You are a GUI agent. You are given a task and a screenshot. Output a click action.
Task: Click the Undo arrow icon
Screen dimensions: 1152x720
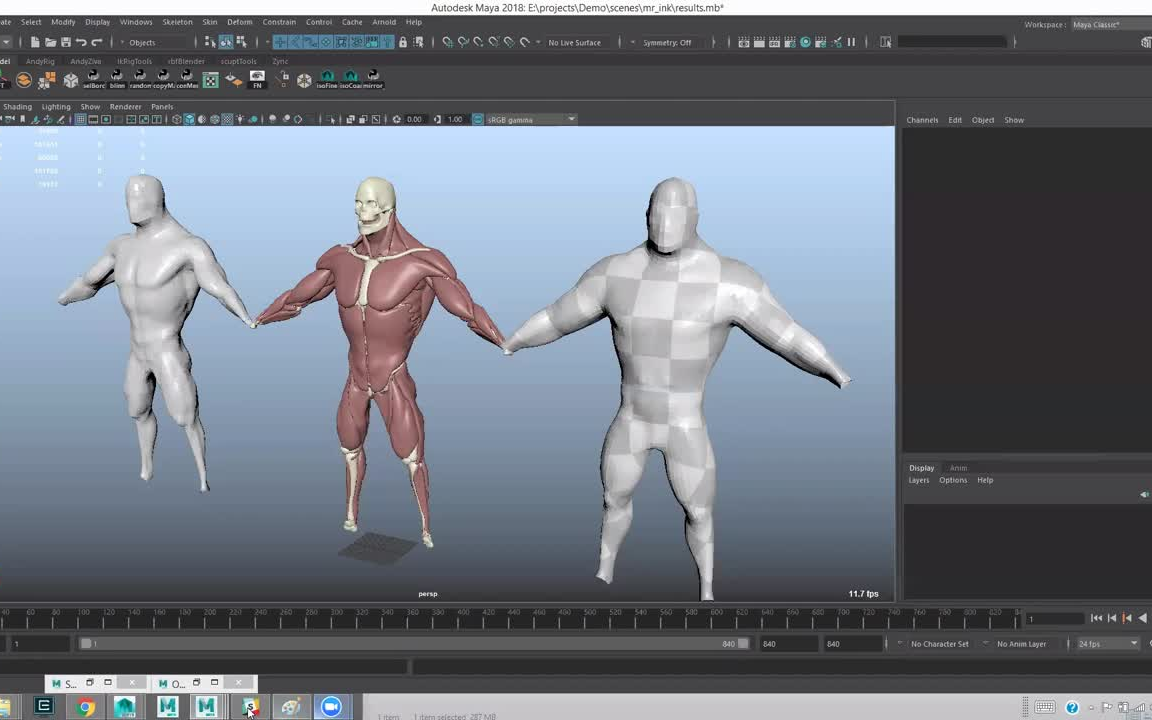(x=81, y=42)
